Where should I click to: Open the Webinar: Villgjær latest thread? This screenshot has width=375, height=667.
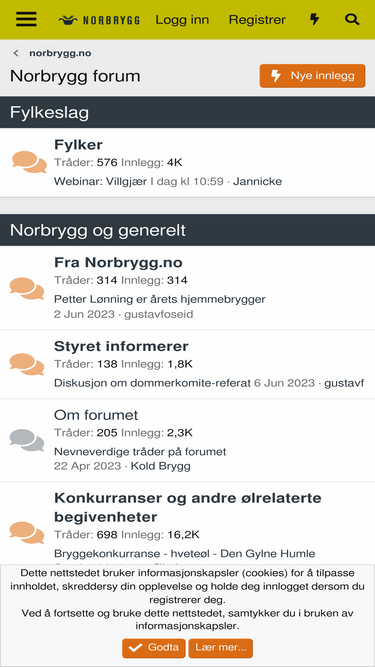101,182
